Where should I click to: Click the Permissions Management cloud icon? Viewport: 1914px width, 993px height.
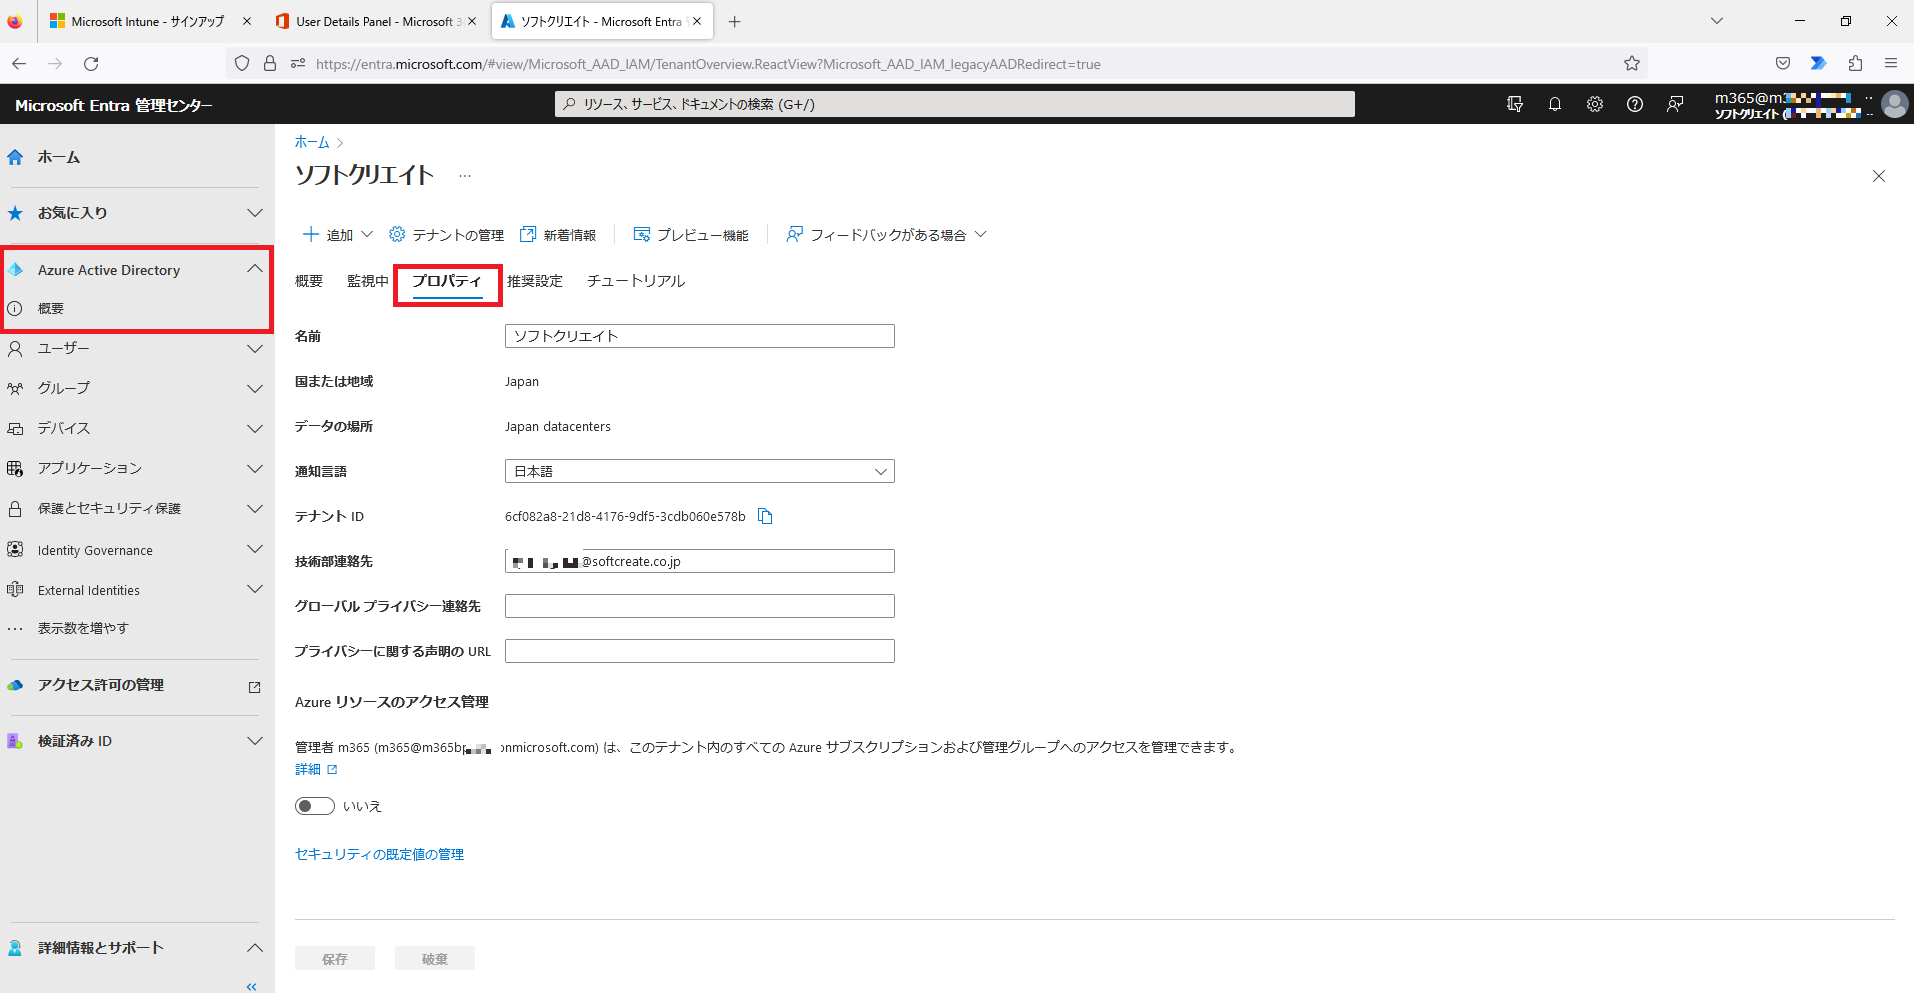pyautogui.click(x=15, y=685)
